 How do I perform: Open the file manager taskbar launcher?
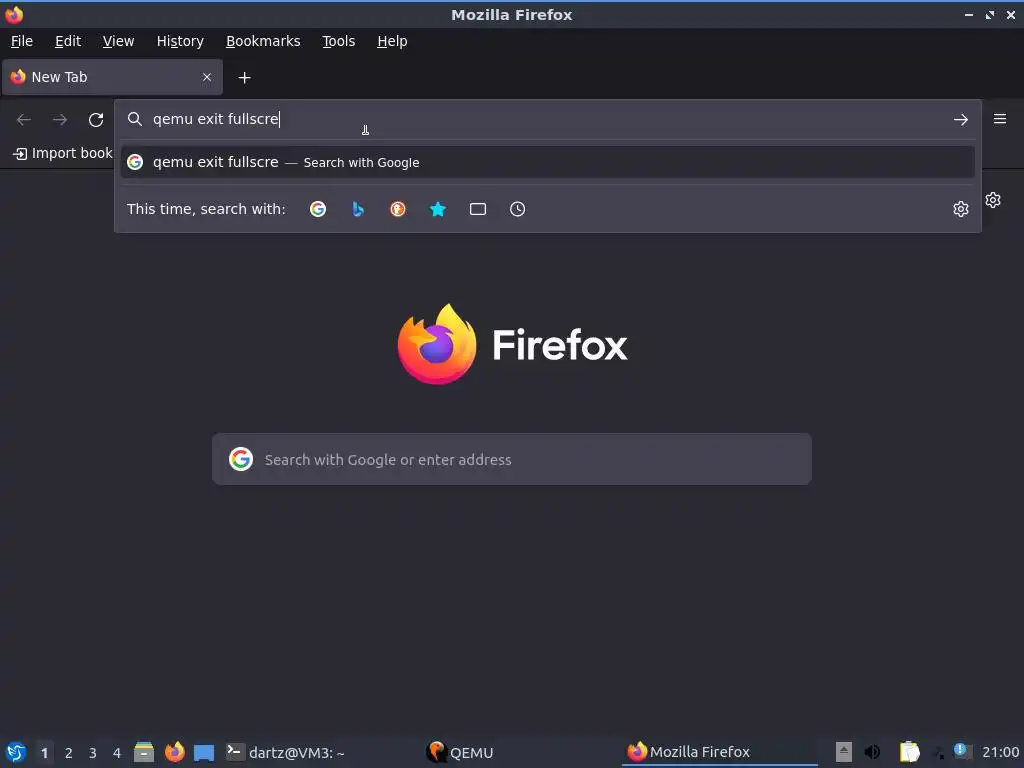click(x=144, y=752)
